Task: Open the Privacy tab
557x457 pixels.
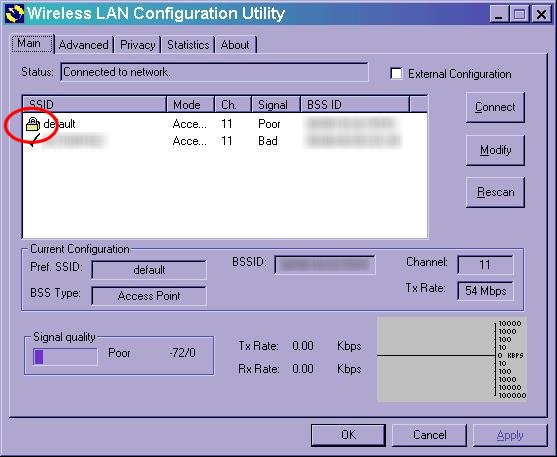Action: (137, 45)
